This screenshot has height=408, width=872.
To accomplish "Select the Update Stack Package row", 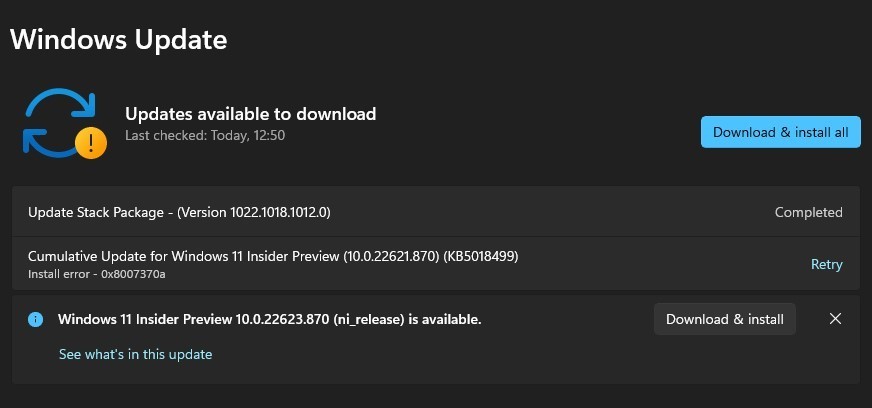I will [x=436, y=212].
